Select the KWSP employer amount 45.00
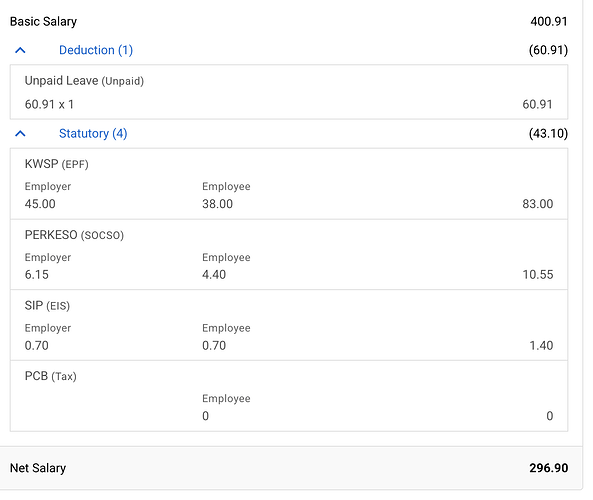The image size is (593, 500). (40, 204)
